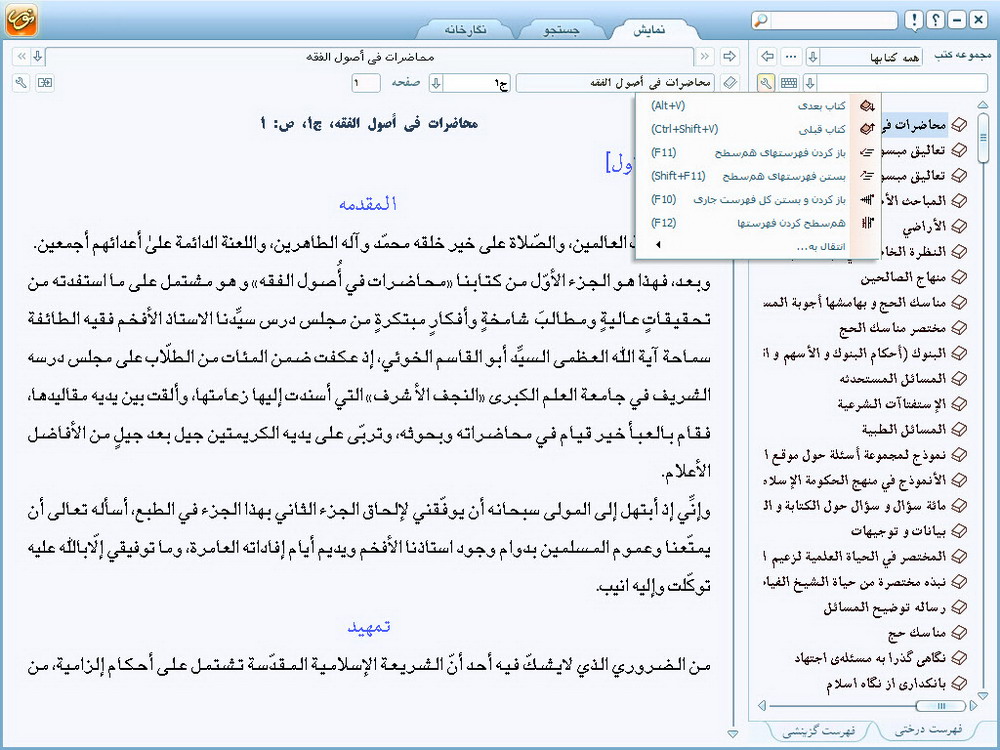Click book icon beside منهاج الصالحين

(x=959, y=277)
